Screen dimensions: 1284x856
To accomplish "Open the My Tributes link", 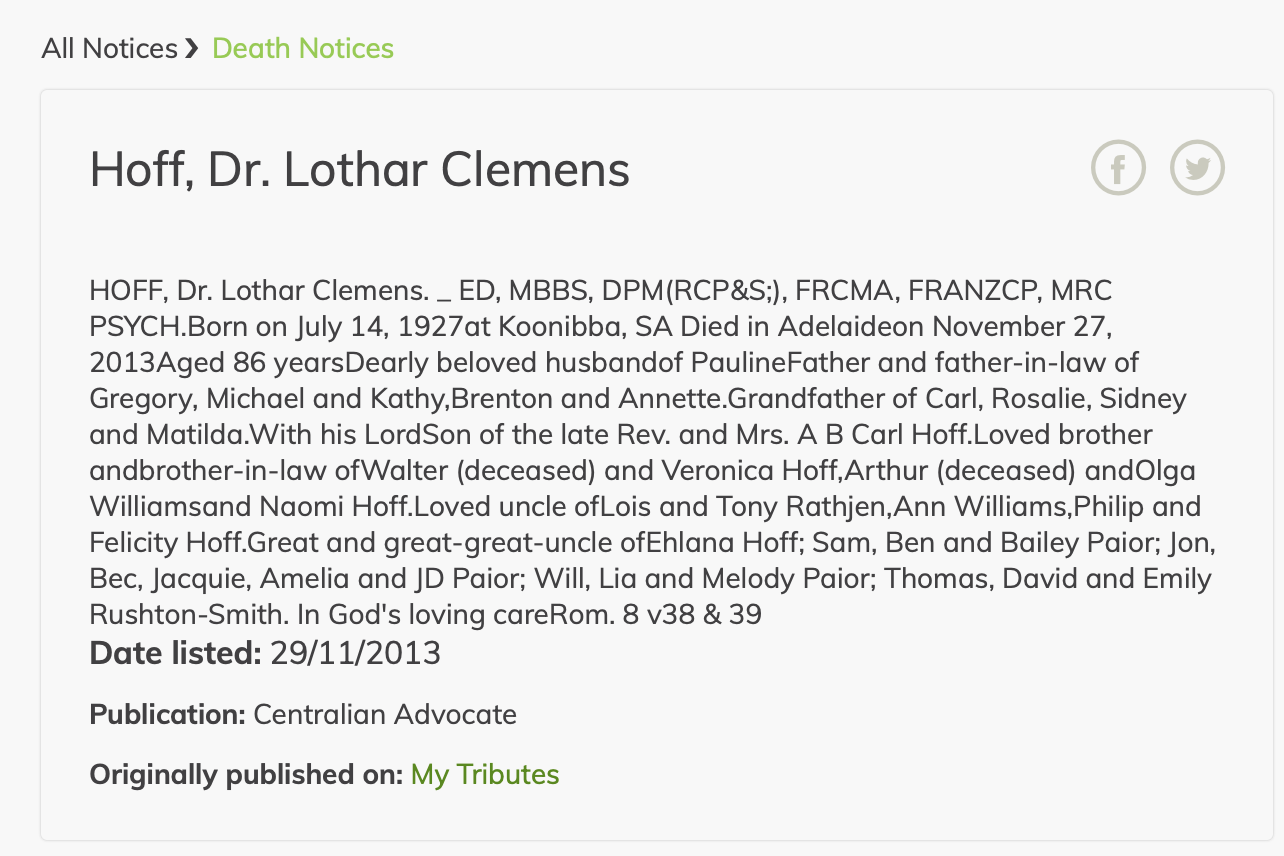I will (x=485, y=774).
